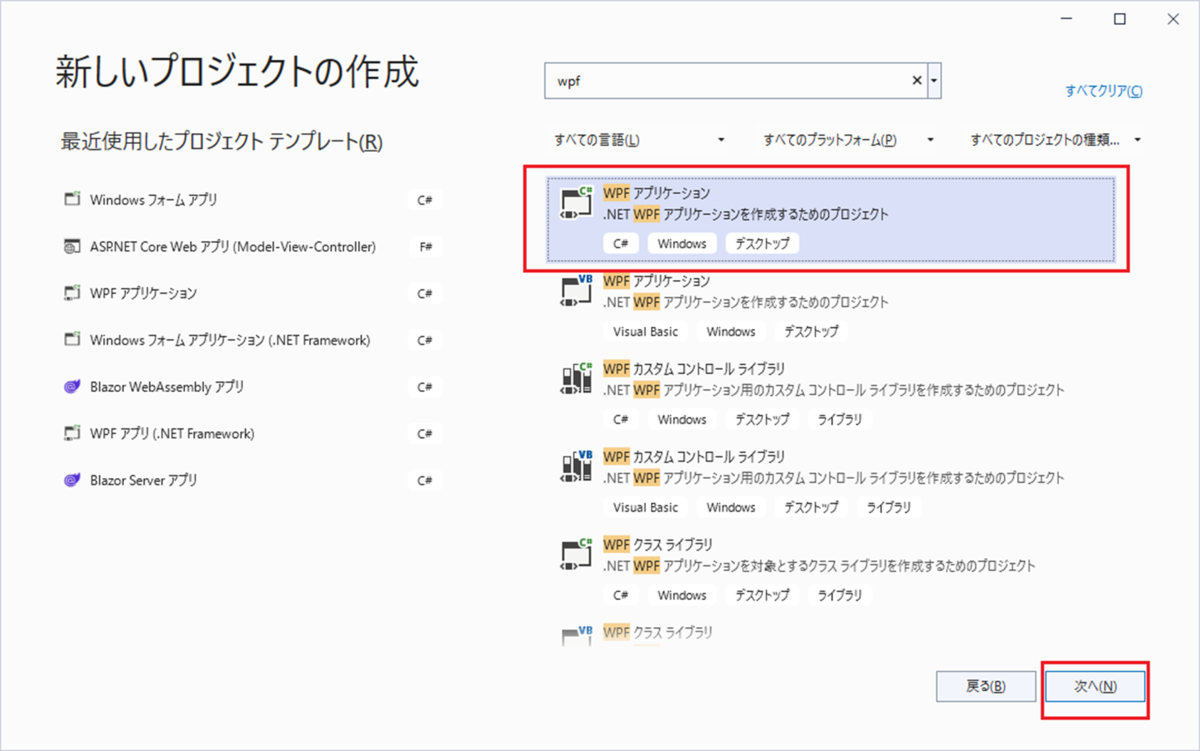Choose recent template Blazor Server アプリ

tap(251, 480)
